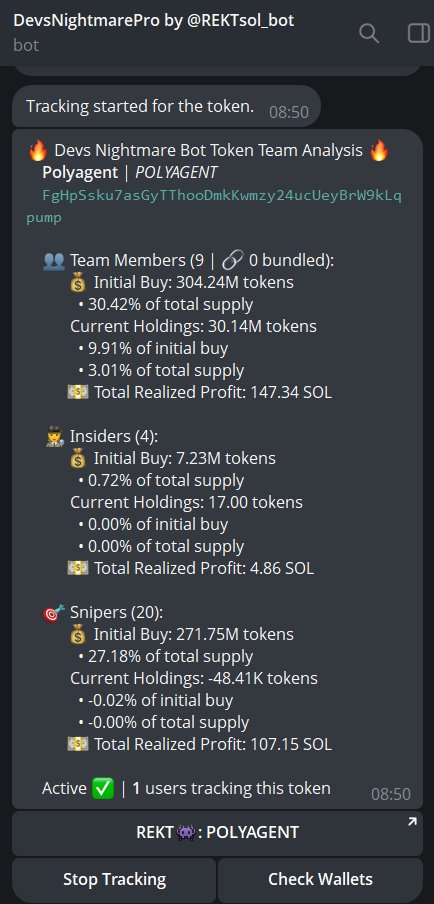
Task: Click the green Active checkmark emoji
Action: [x=103, y=788]
